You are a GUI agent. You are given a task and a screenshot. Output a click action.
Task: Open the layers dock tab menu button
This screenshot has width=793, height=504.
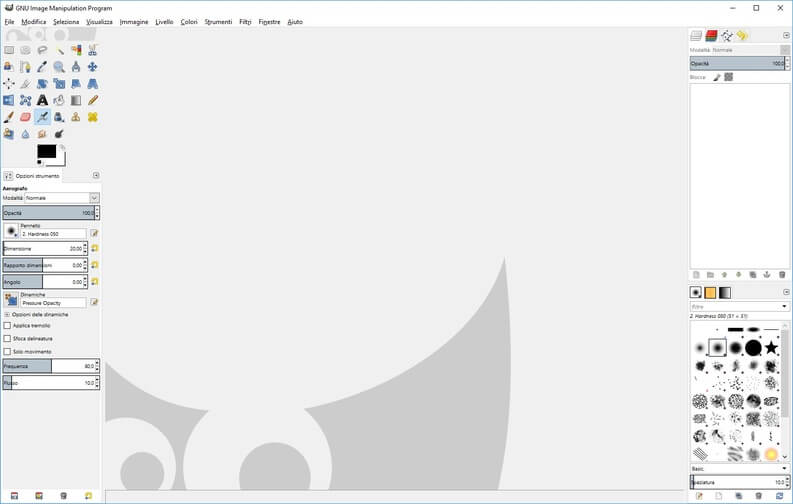point(786,35)
